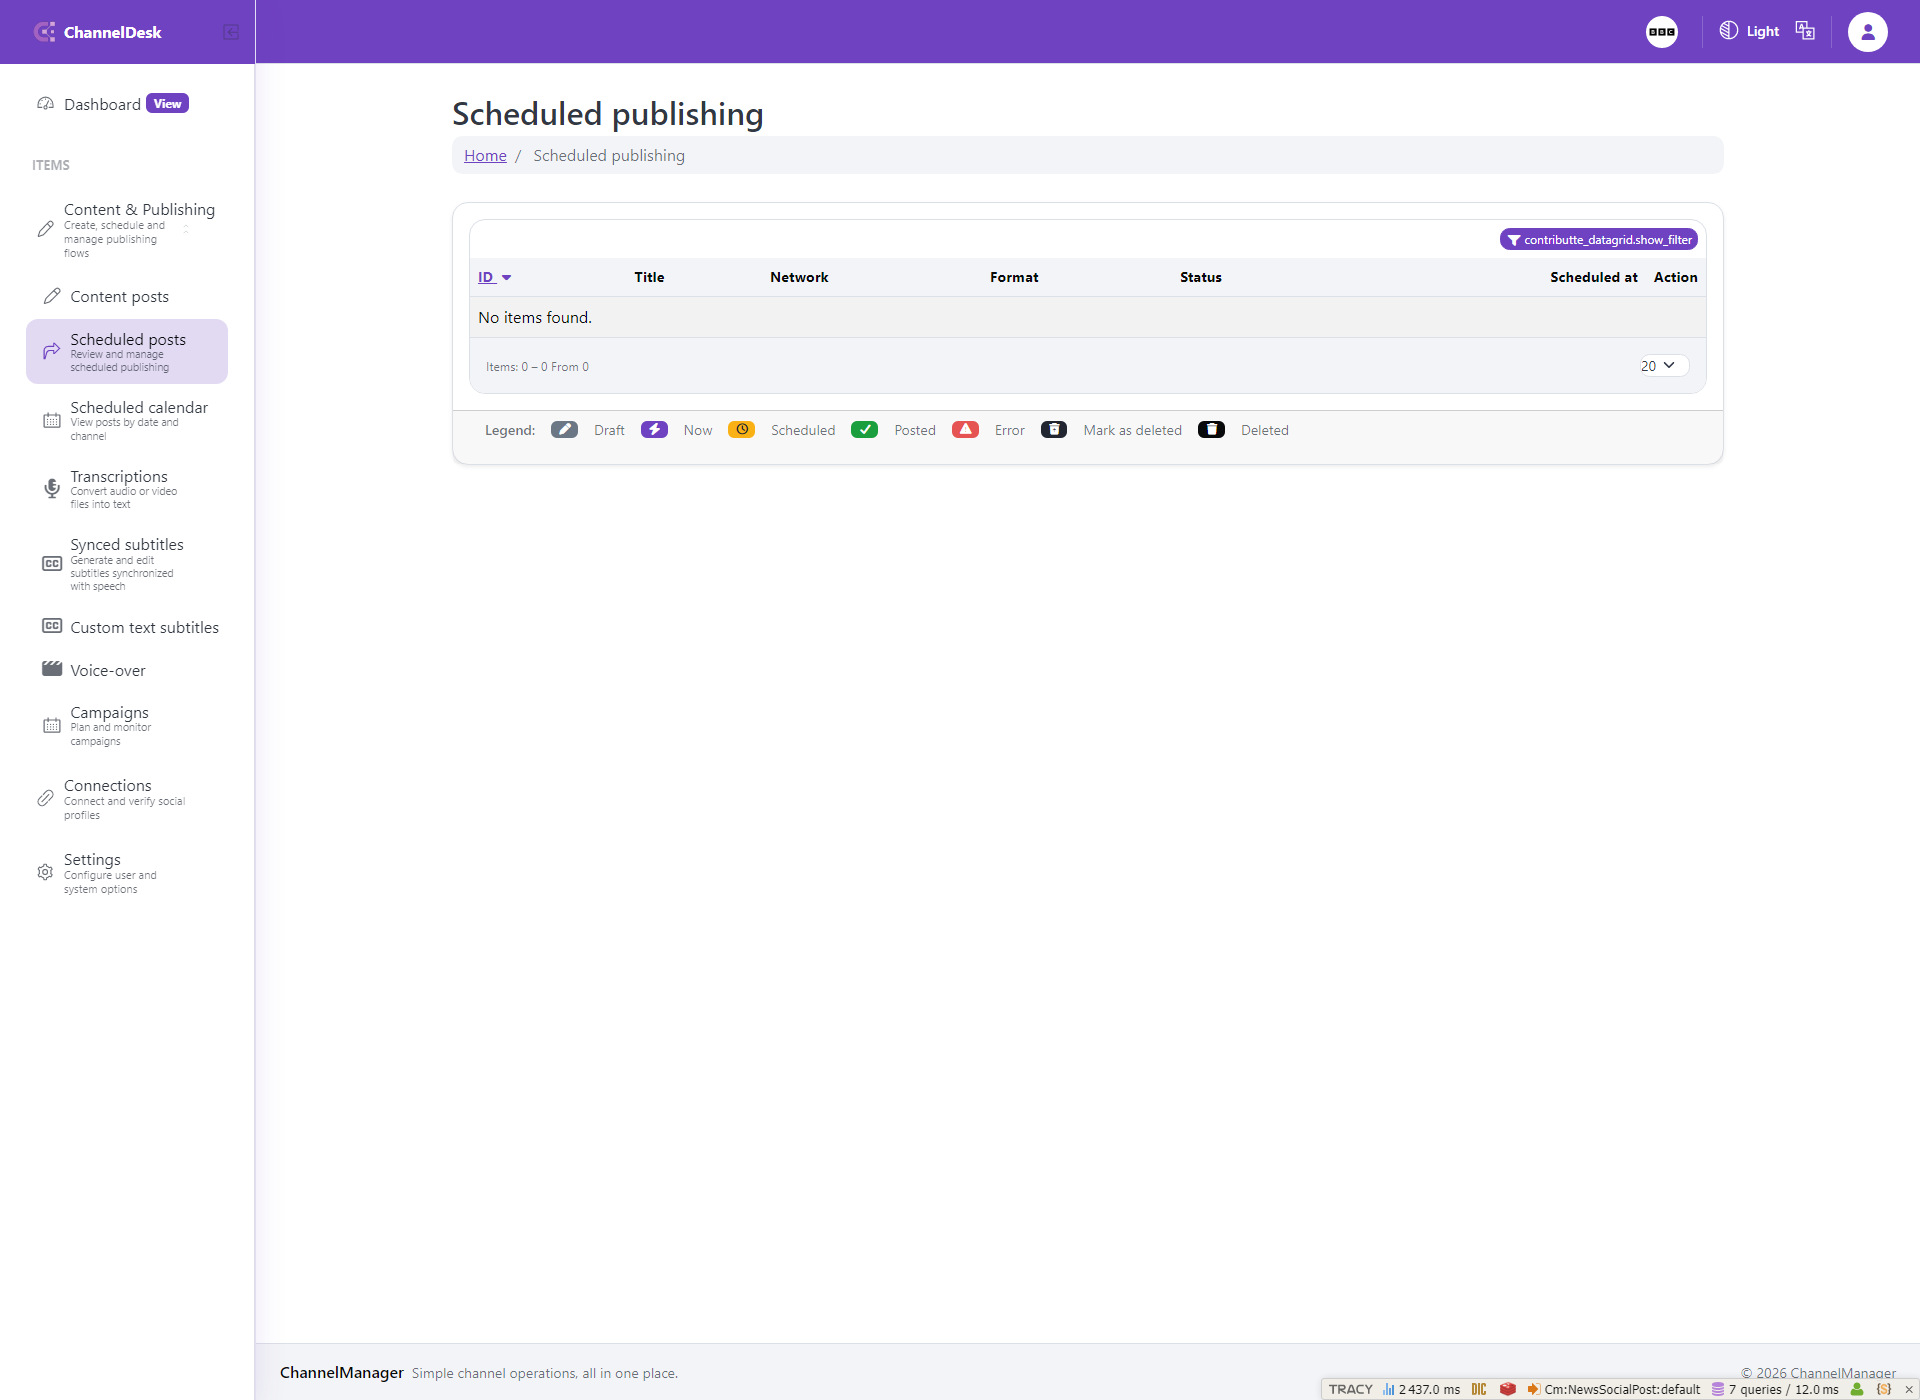Open the language translation icon
This screenshot has width=1920, height=1400.
pos(1805,31)
